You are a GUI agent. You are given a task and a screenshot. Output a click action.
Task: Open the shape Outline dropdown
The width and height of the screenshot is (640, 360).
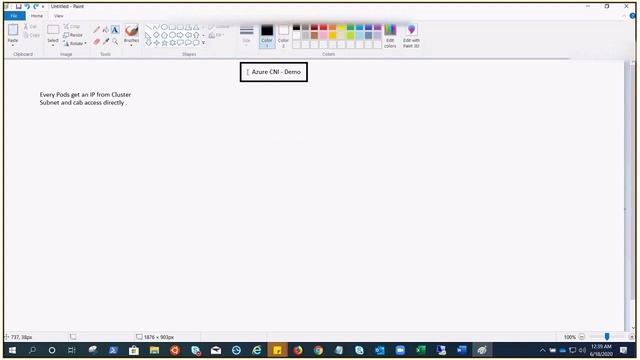click(x=219, y=27)
